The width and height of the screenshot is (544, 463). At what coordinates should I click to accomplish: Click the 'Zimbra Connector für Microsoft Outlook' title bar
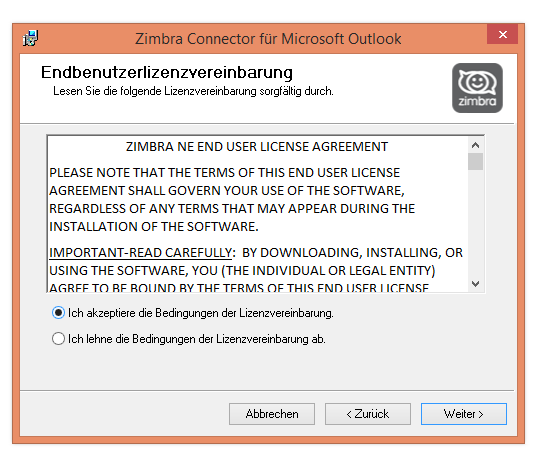[x=268, y=38]
